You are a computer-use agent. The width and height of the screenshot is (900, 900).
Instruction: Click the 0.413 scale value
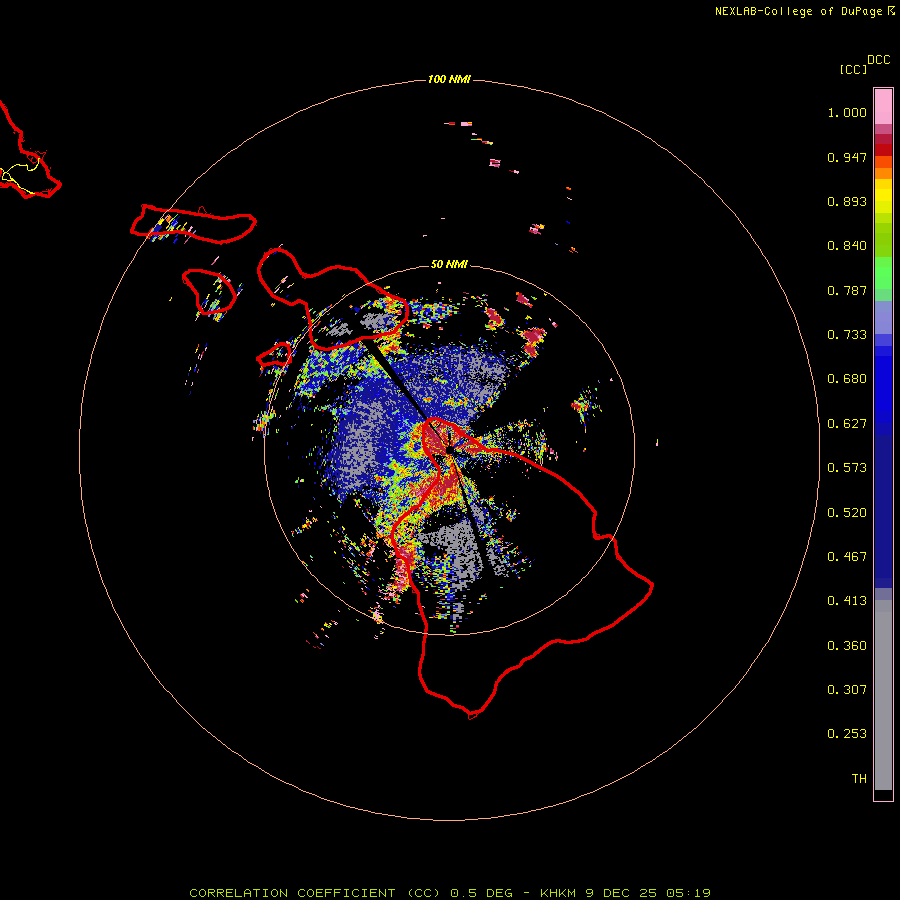(847, 601)
